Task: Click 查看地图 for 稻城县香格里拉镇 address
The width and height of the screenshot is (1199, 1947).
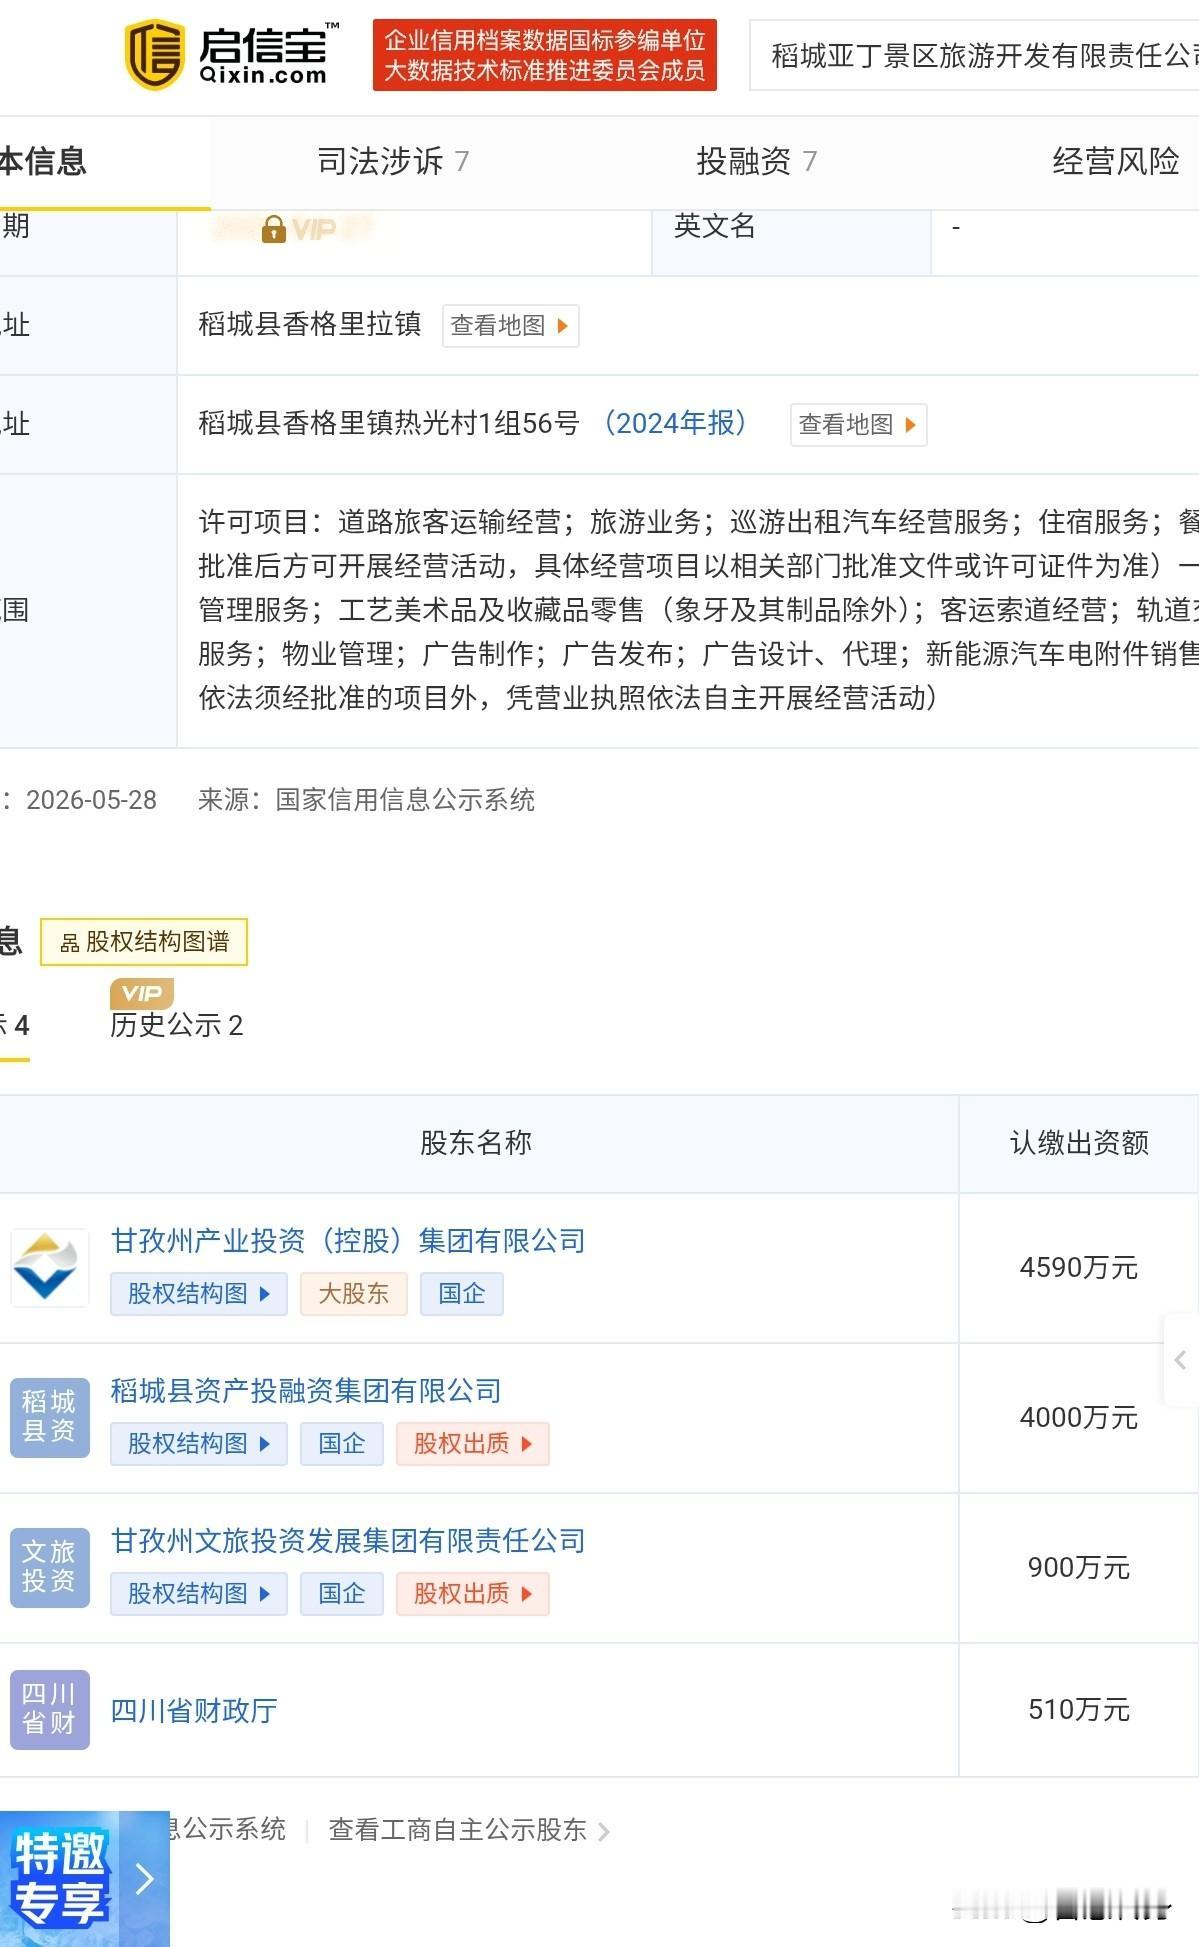Action: coord(511,325)
